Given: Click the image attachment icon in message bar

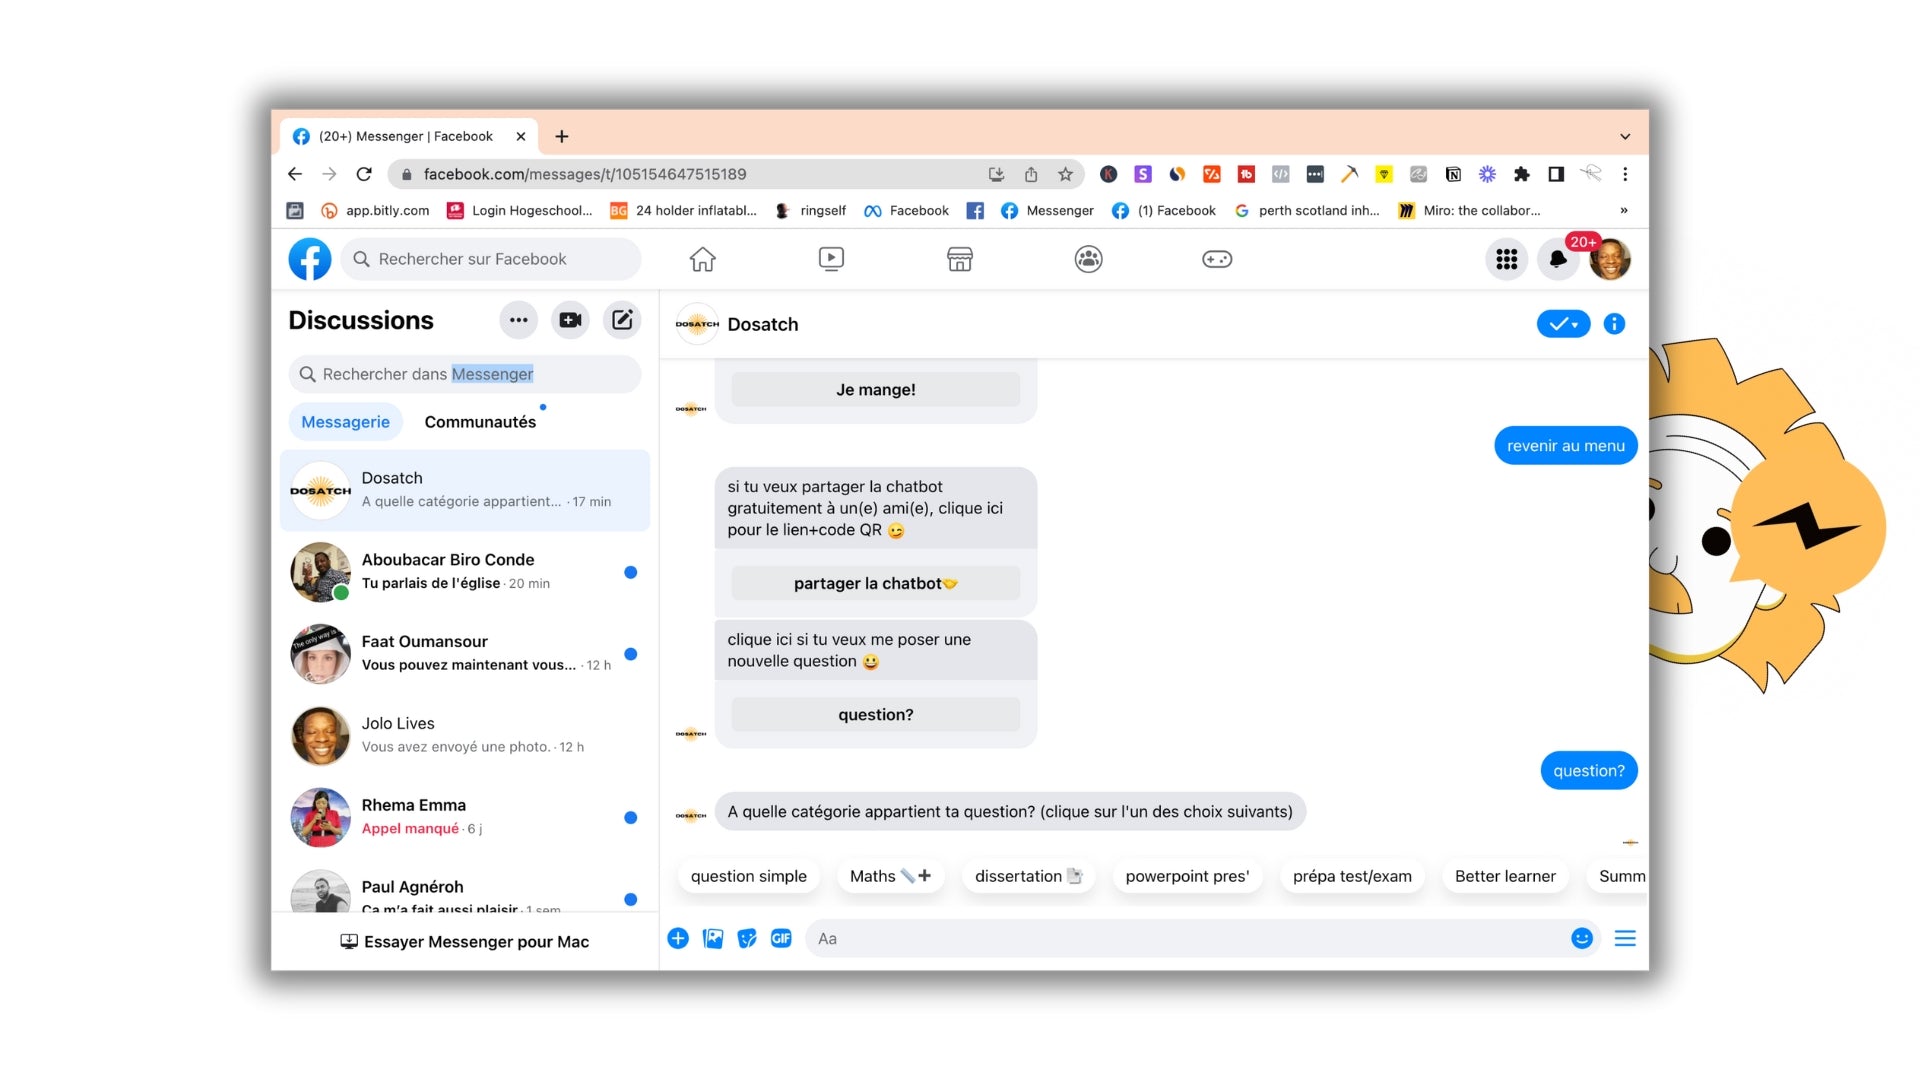Looking at the screenshot, I should [712, 938].
